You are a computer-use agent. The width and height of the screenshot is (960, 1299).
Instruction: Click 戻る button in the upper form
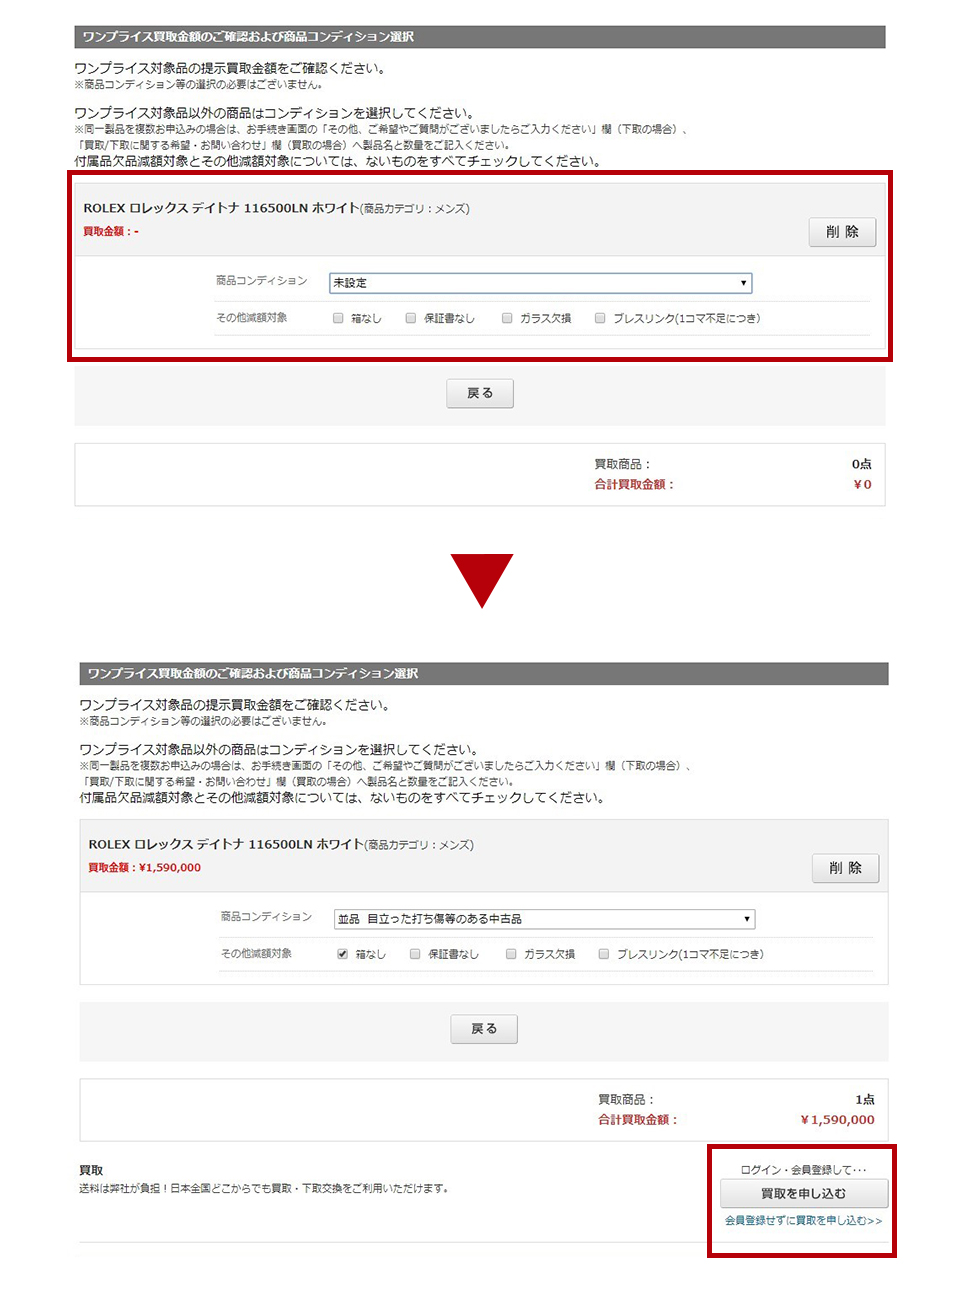pyautogui.click(x=480, y=393)
